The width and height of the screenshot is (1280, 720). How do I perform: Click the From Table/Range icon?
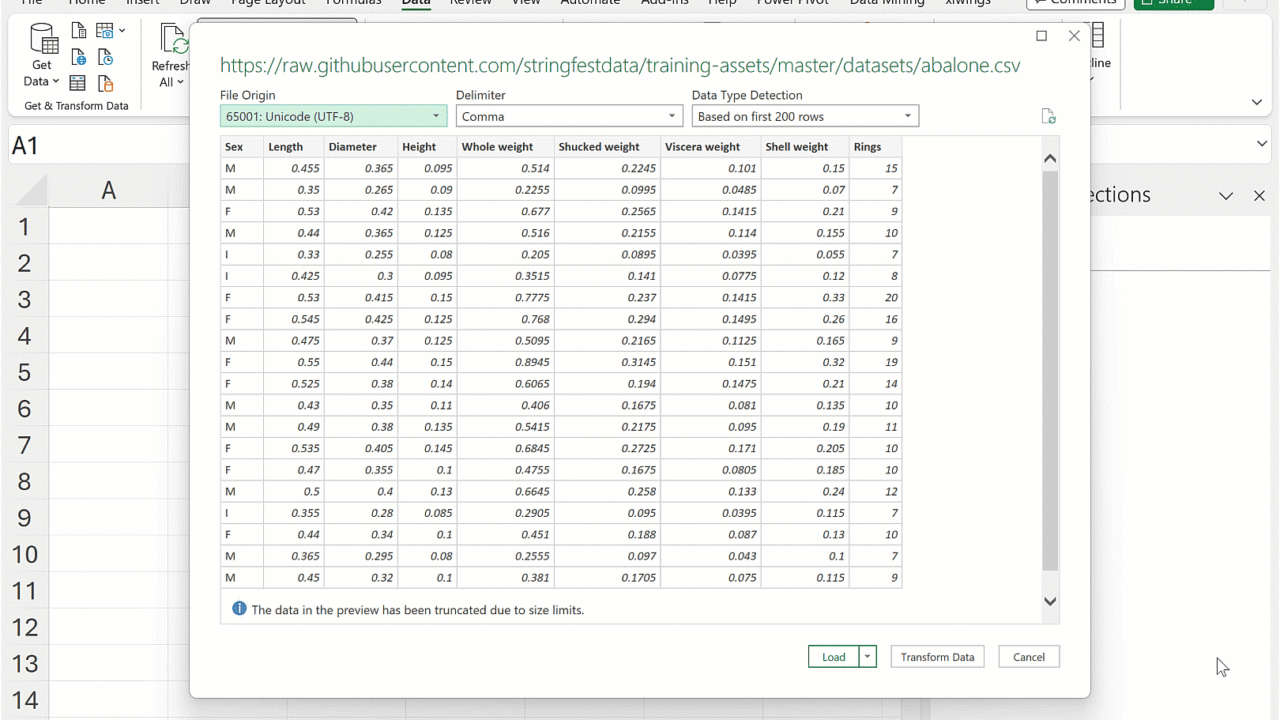[78, 84]
